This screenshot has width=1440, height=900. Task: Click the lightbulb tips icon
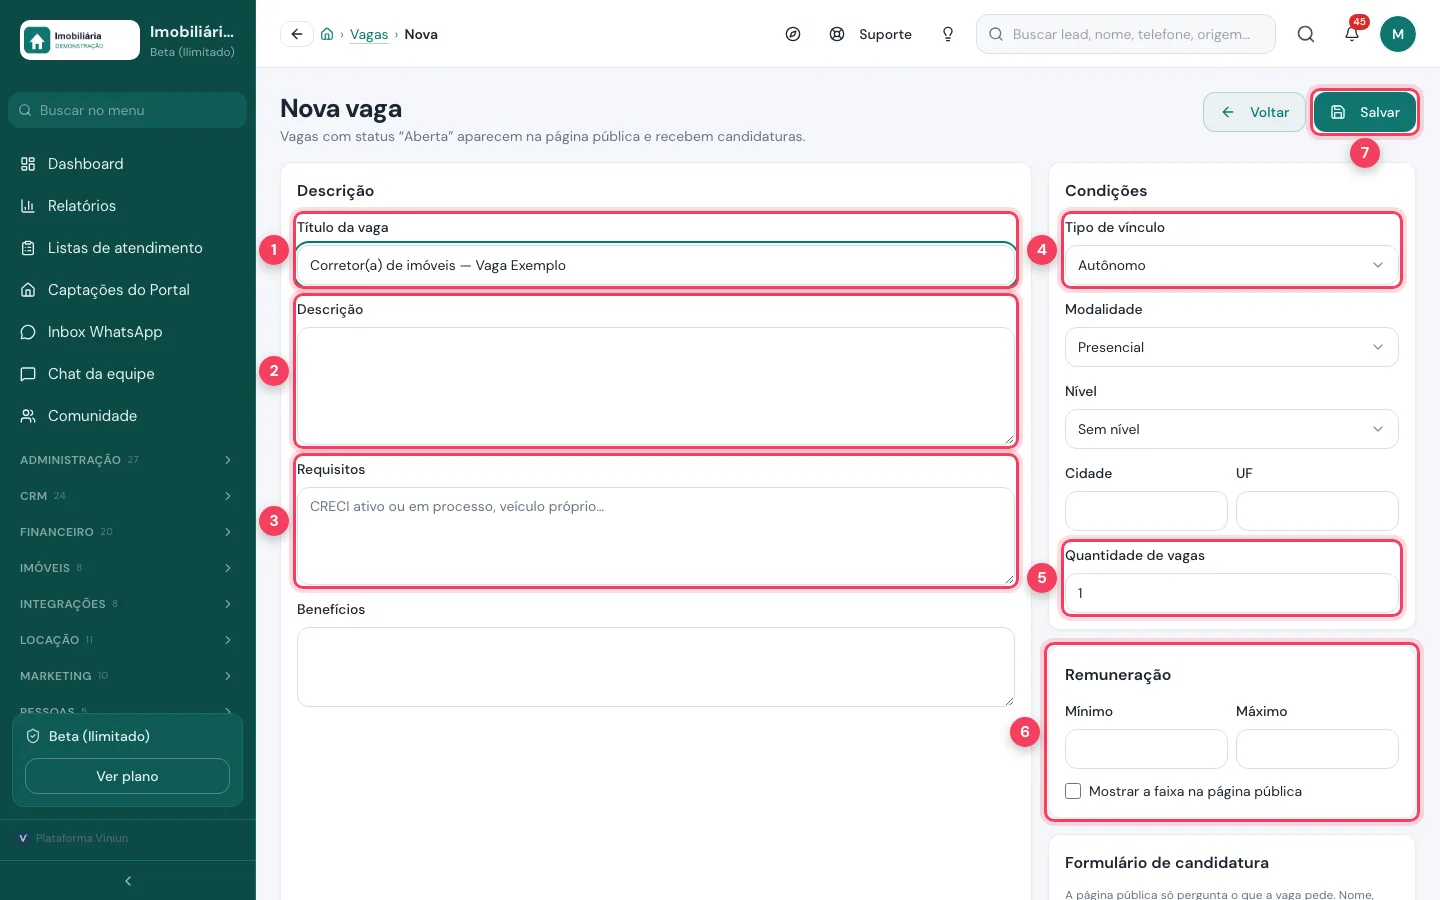[948, 34]
